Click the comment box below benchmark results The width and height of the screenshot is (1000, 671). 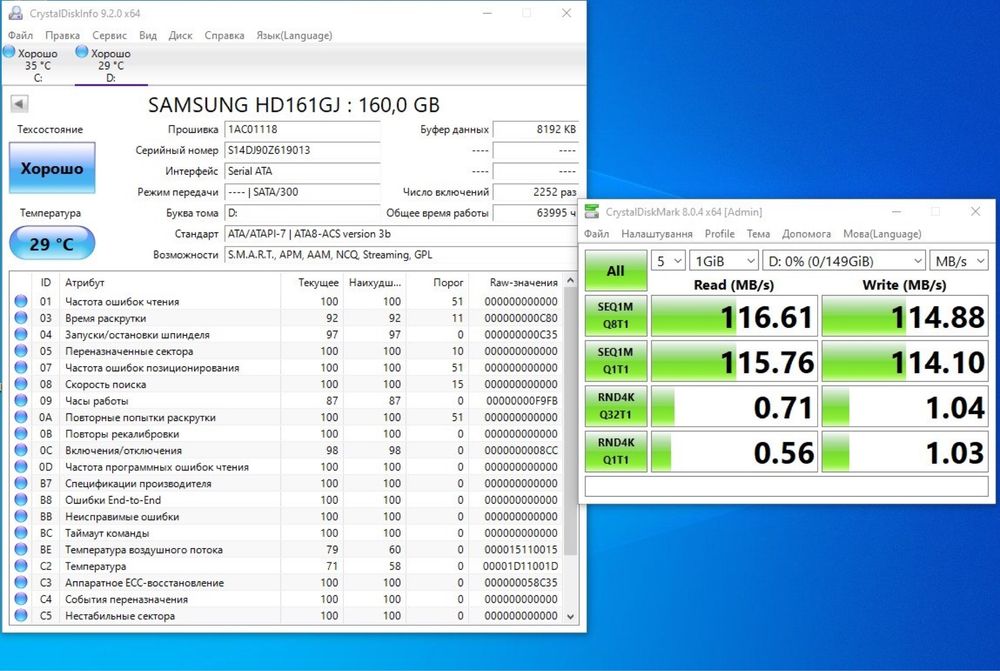point(786,486)
